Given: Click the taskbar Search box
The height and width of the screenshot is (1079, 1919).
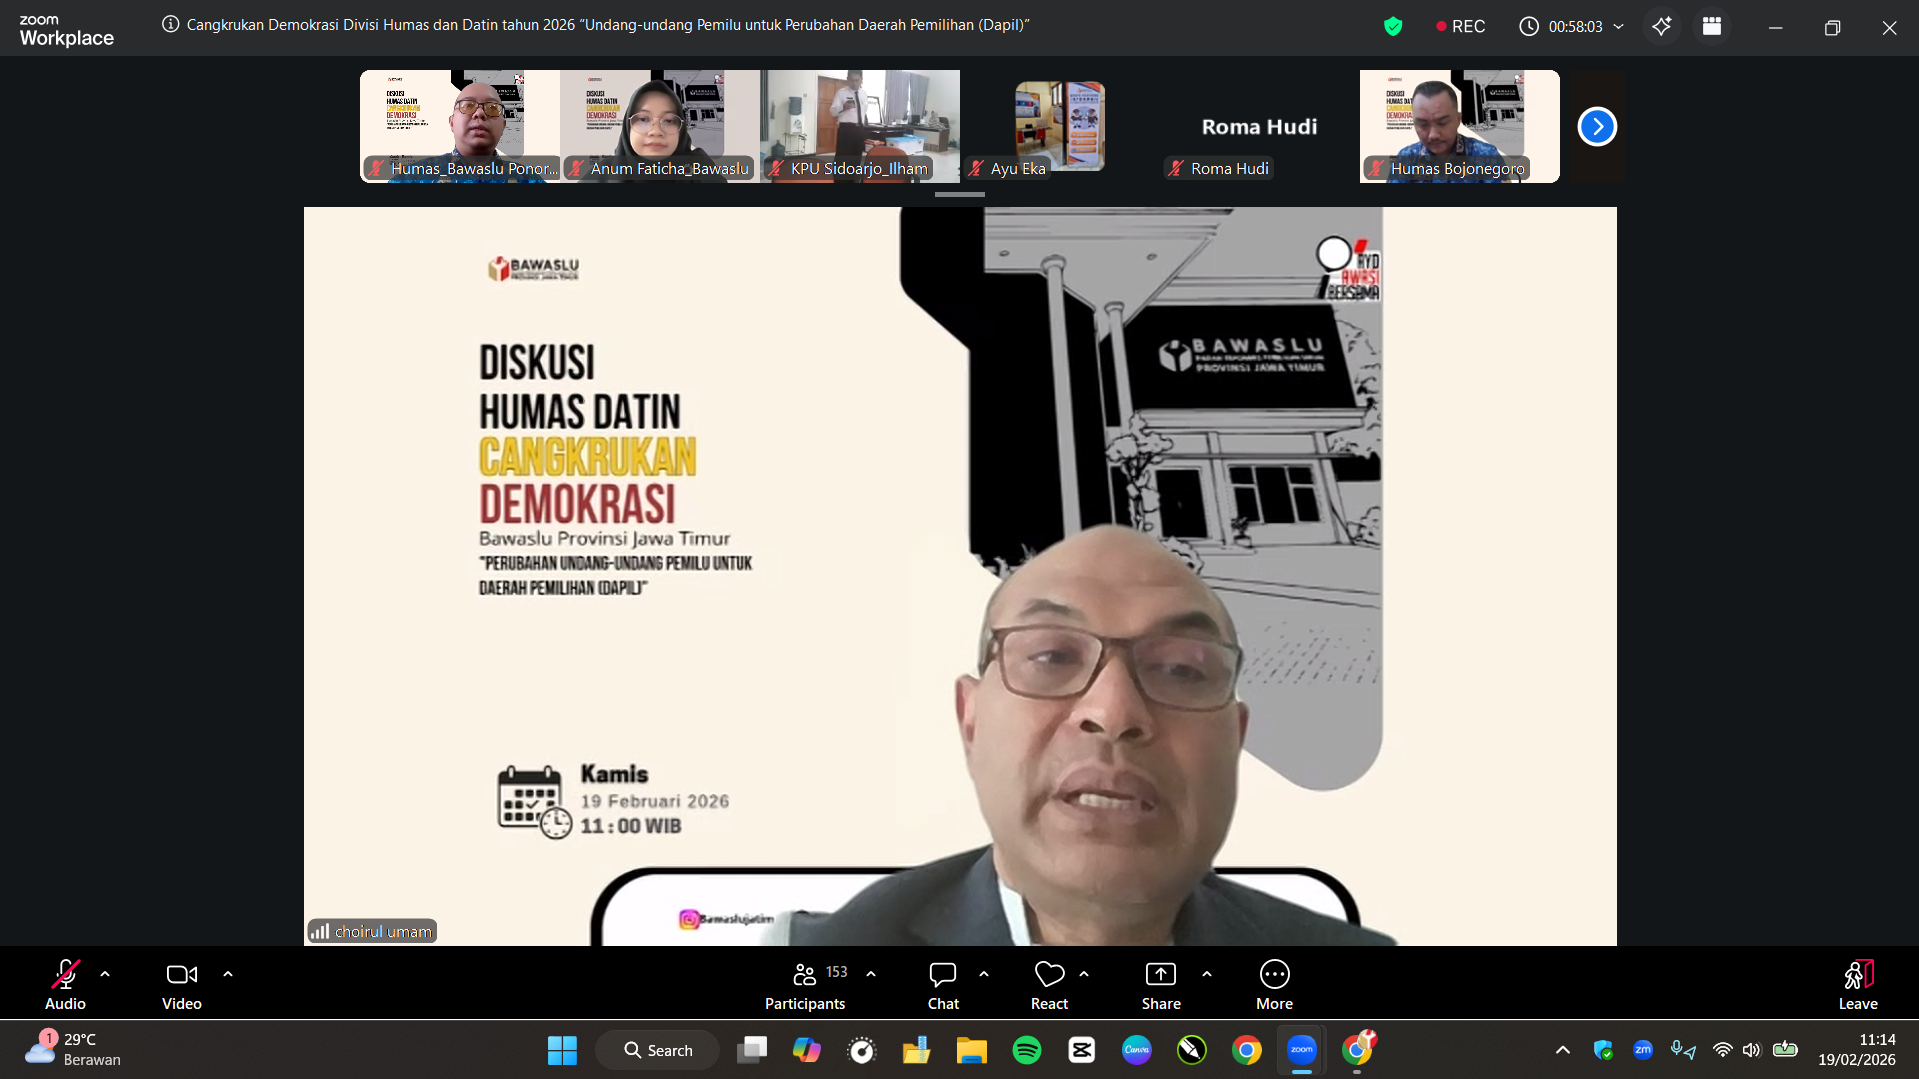Looking at the screenshot, I should (x=658, y=1050).
